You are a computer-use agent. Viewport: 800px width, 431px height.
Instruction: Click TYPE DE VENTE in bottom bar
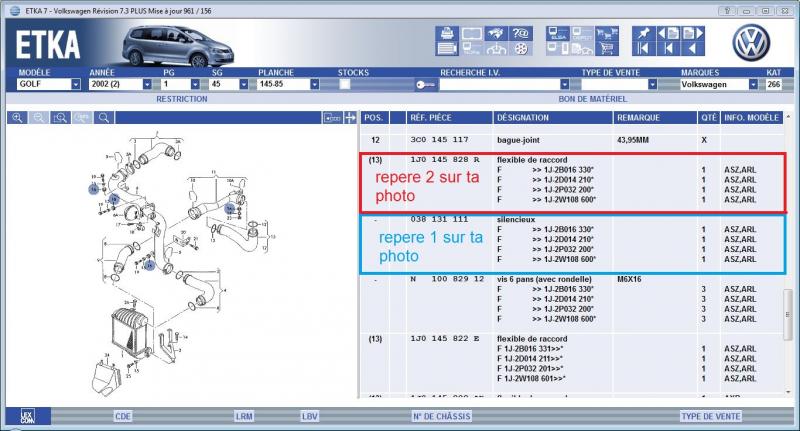click(x=711, y=416)
